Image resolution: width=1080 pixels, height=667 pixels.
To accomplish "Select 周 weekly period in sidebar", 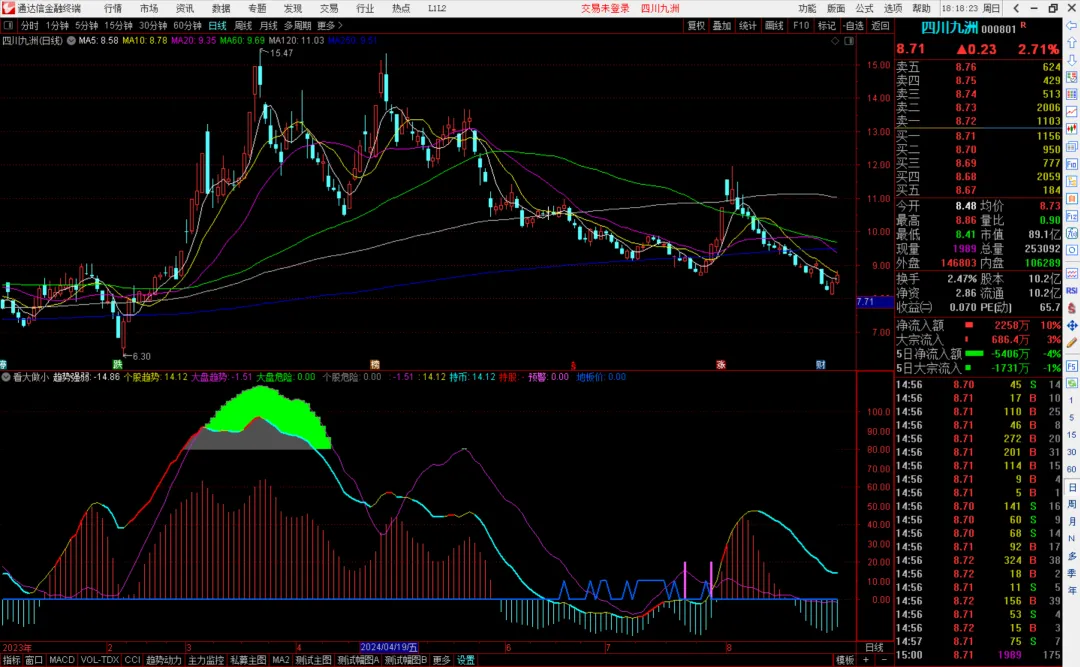I will pos(1072,504).
